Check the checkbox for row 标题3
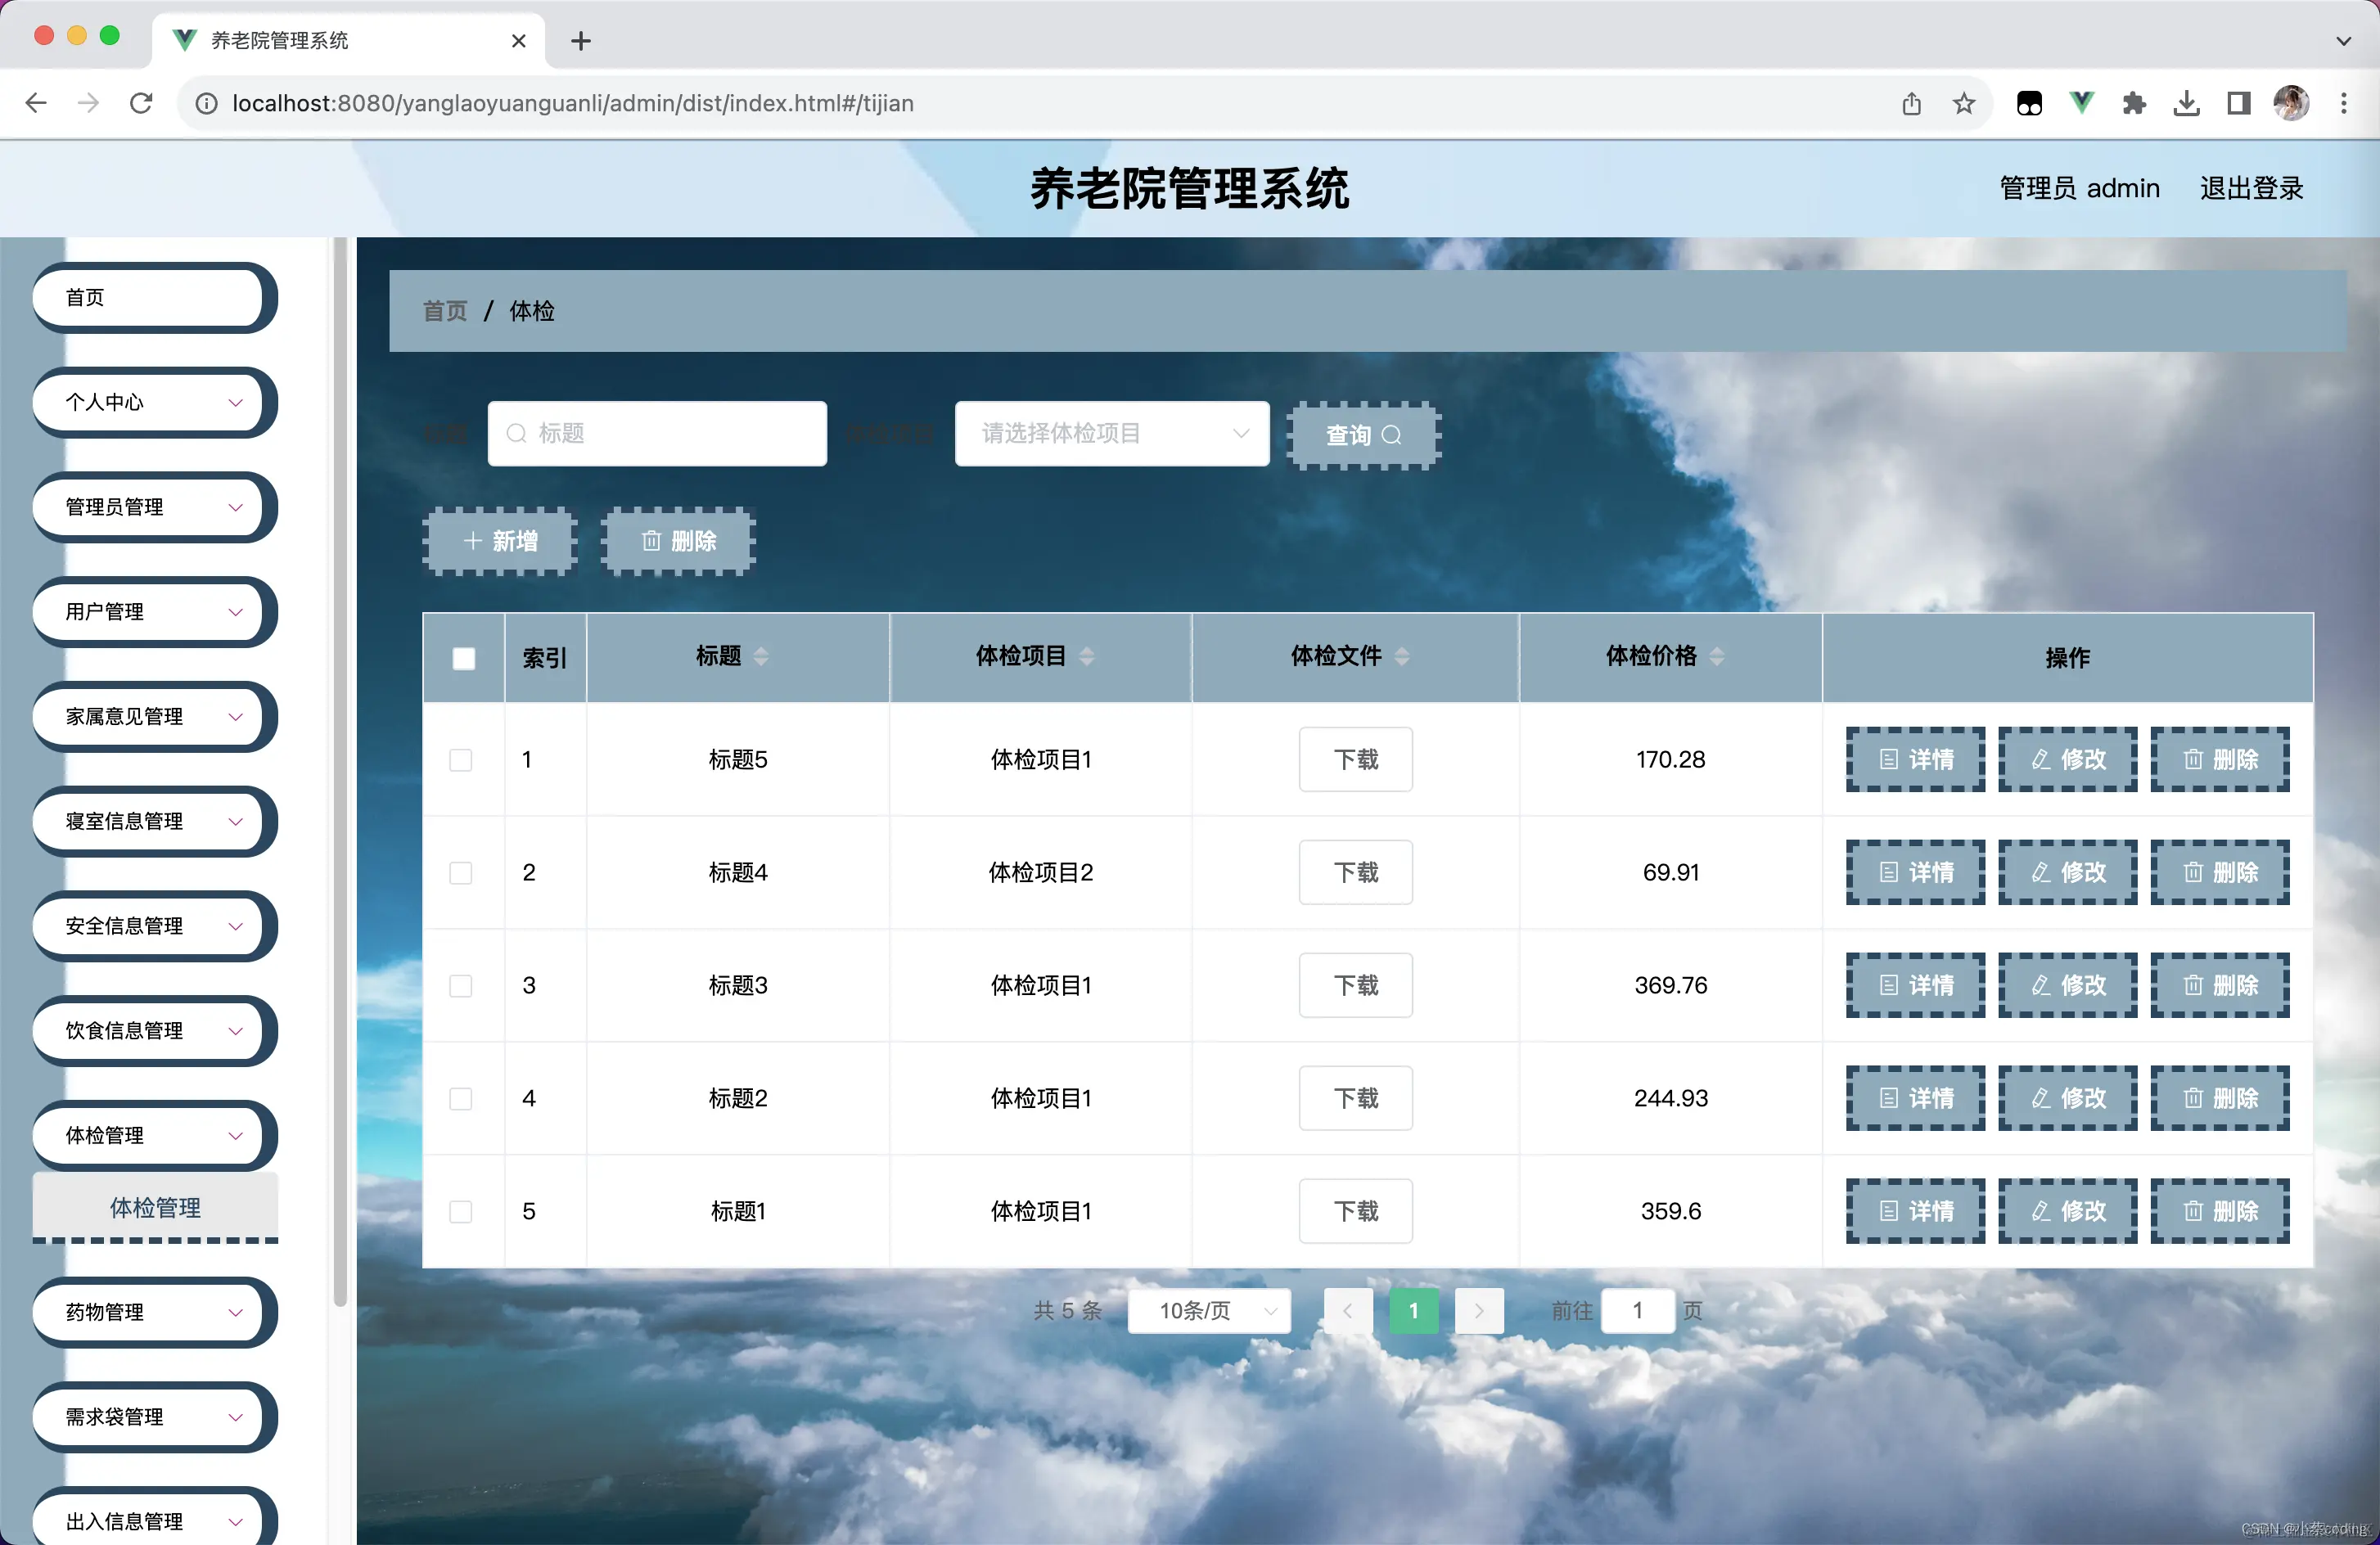 click(x=461, y=986)
